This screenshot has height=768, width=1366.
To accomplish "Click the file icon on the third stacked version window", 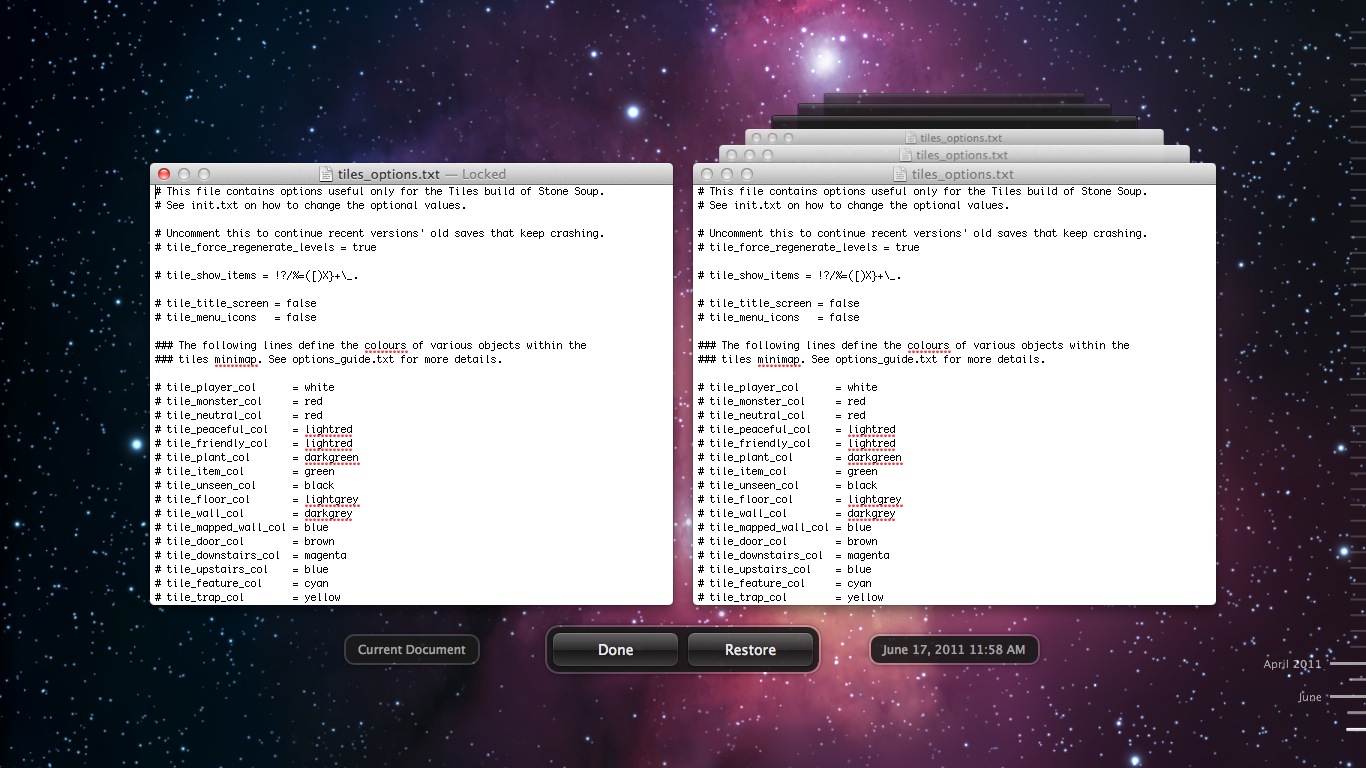I will point(910,138).
